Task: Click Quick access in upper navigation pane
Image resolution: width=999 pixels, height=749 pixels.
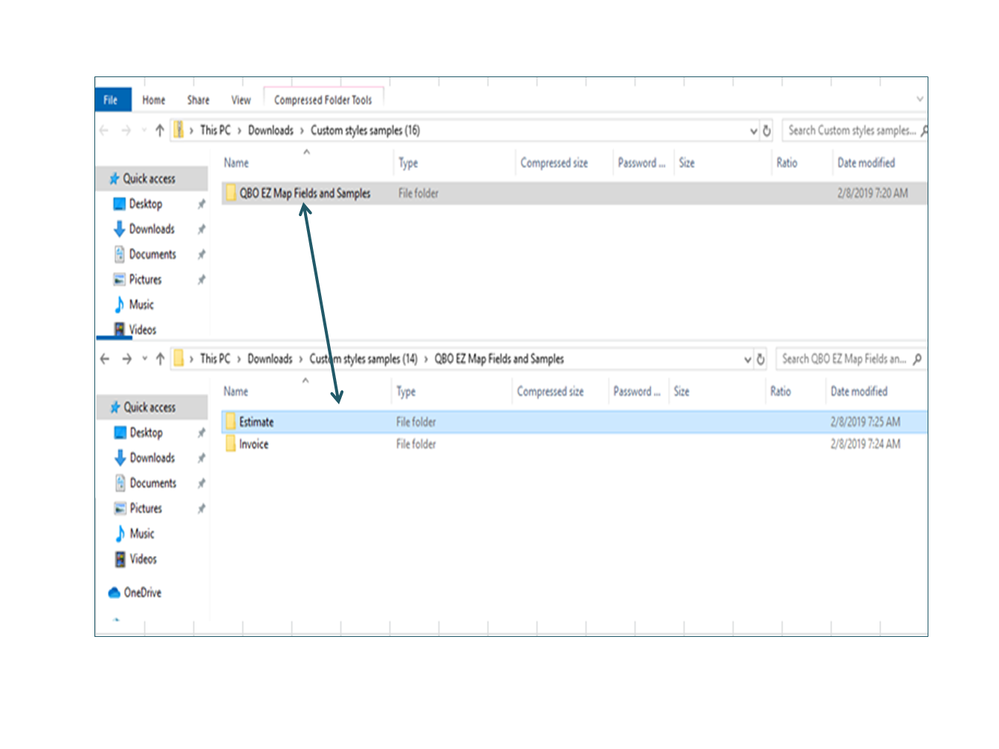Action: pyautogui.click(x=152, y=179)
